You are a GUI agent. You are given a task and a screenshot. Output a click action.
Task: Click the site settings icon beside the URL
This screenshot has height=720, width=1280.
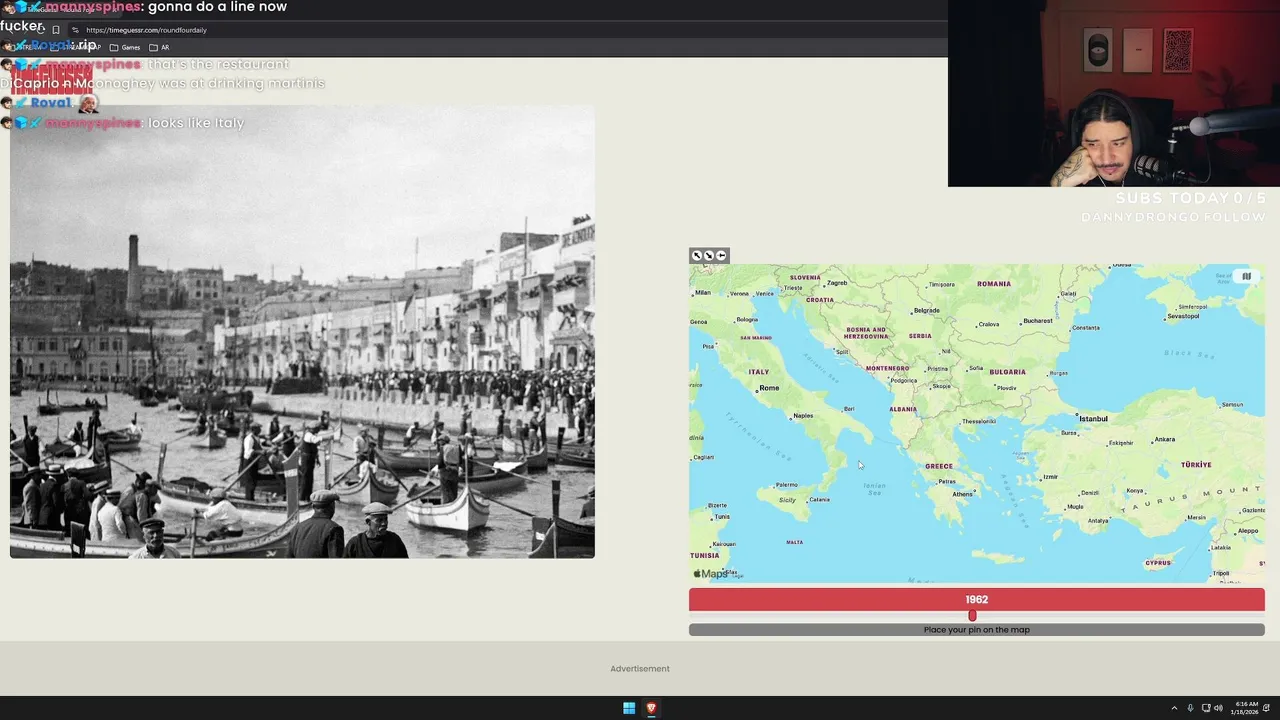pyautogui.click(x=75, y=30)
